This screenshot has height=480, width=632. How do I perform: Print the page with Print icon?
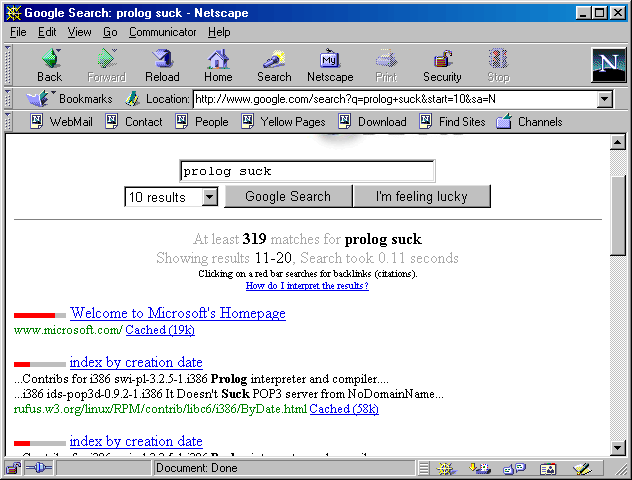click(x=386, y=65)
